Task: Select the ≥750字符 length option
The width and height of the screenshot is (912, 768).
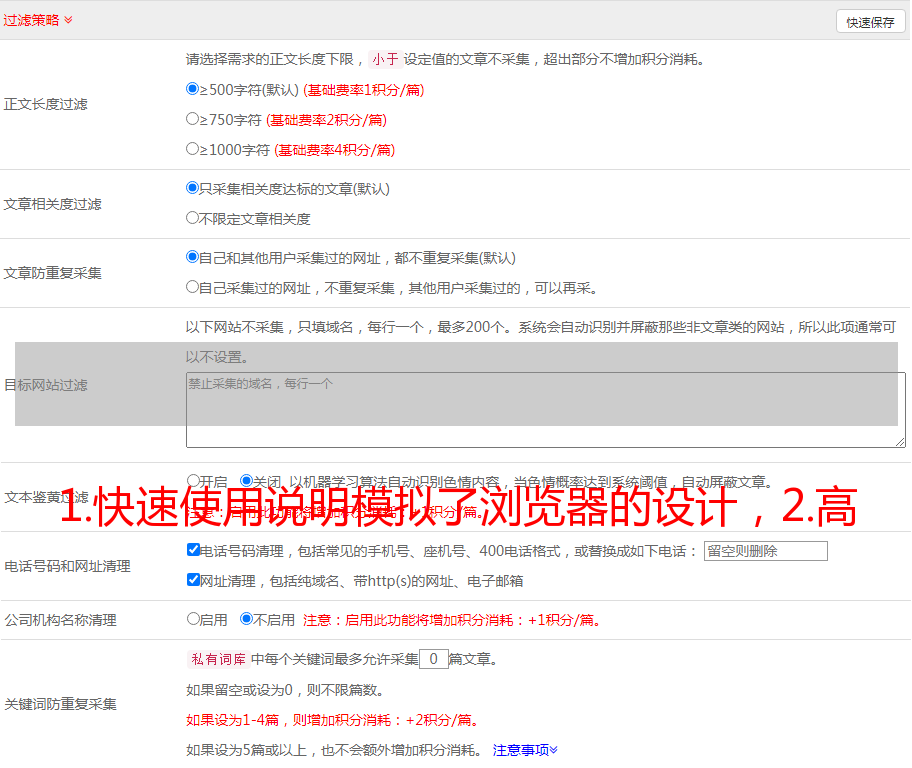Action: [x=193, y=119]
